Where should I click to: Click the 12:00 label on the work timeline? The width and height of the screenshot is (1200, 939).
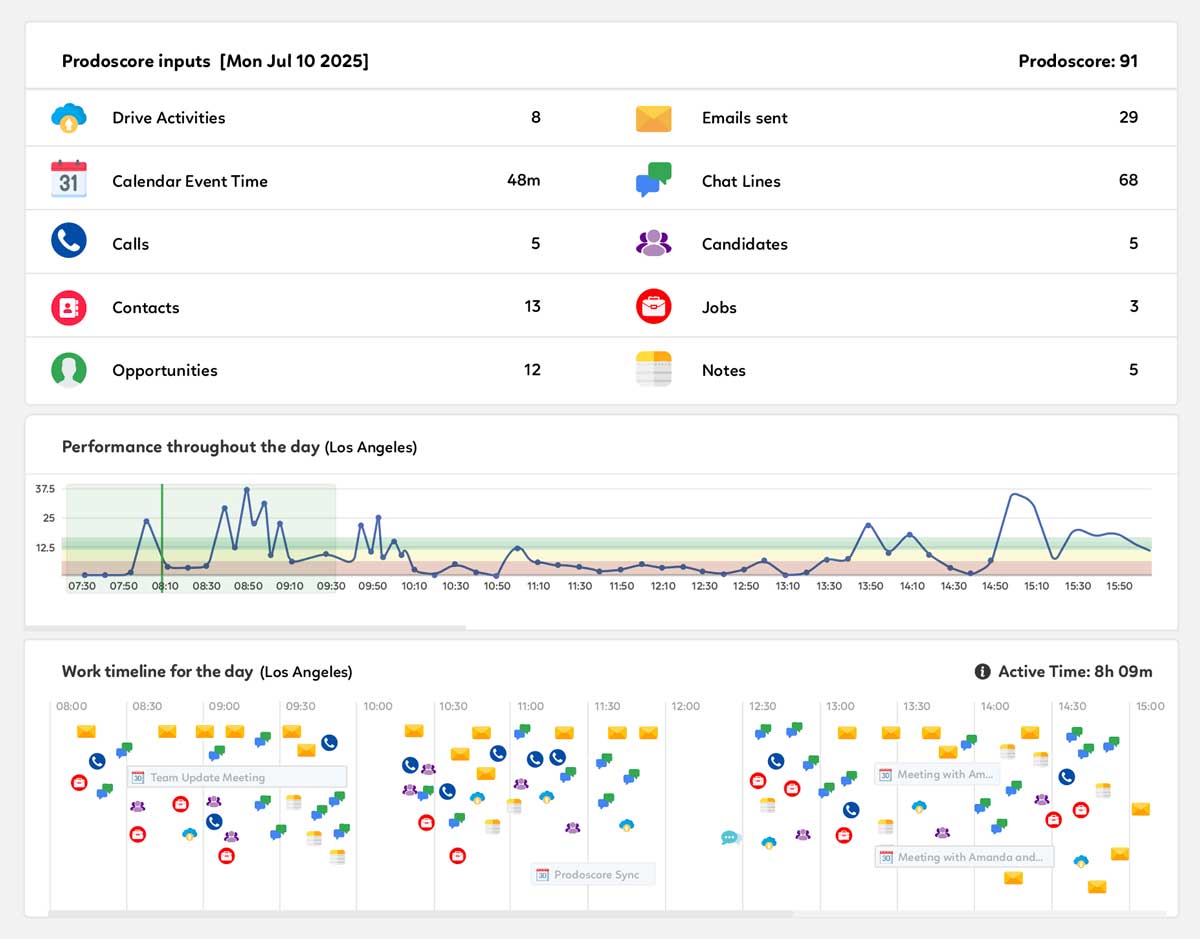point(684,706)
